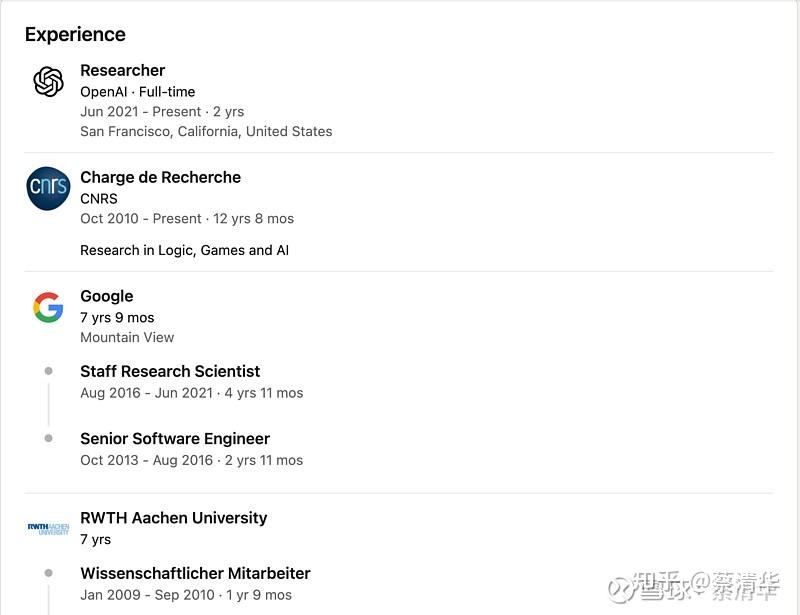The image size is (800, 615).
Task: Open RWTH Aachen University company name
Action: (x=173, y=518)
